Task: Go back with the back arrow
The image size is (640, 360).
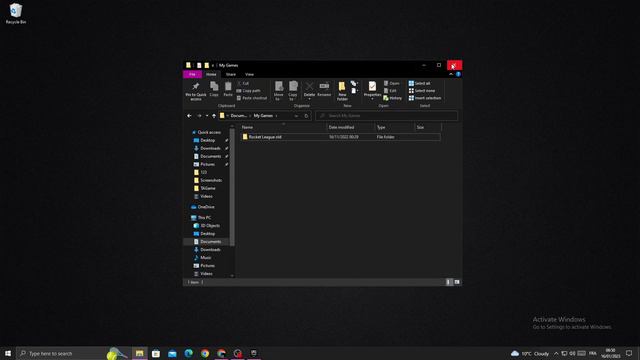Action: [189, 116]
